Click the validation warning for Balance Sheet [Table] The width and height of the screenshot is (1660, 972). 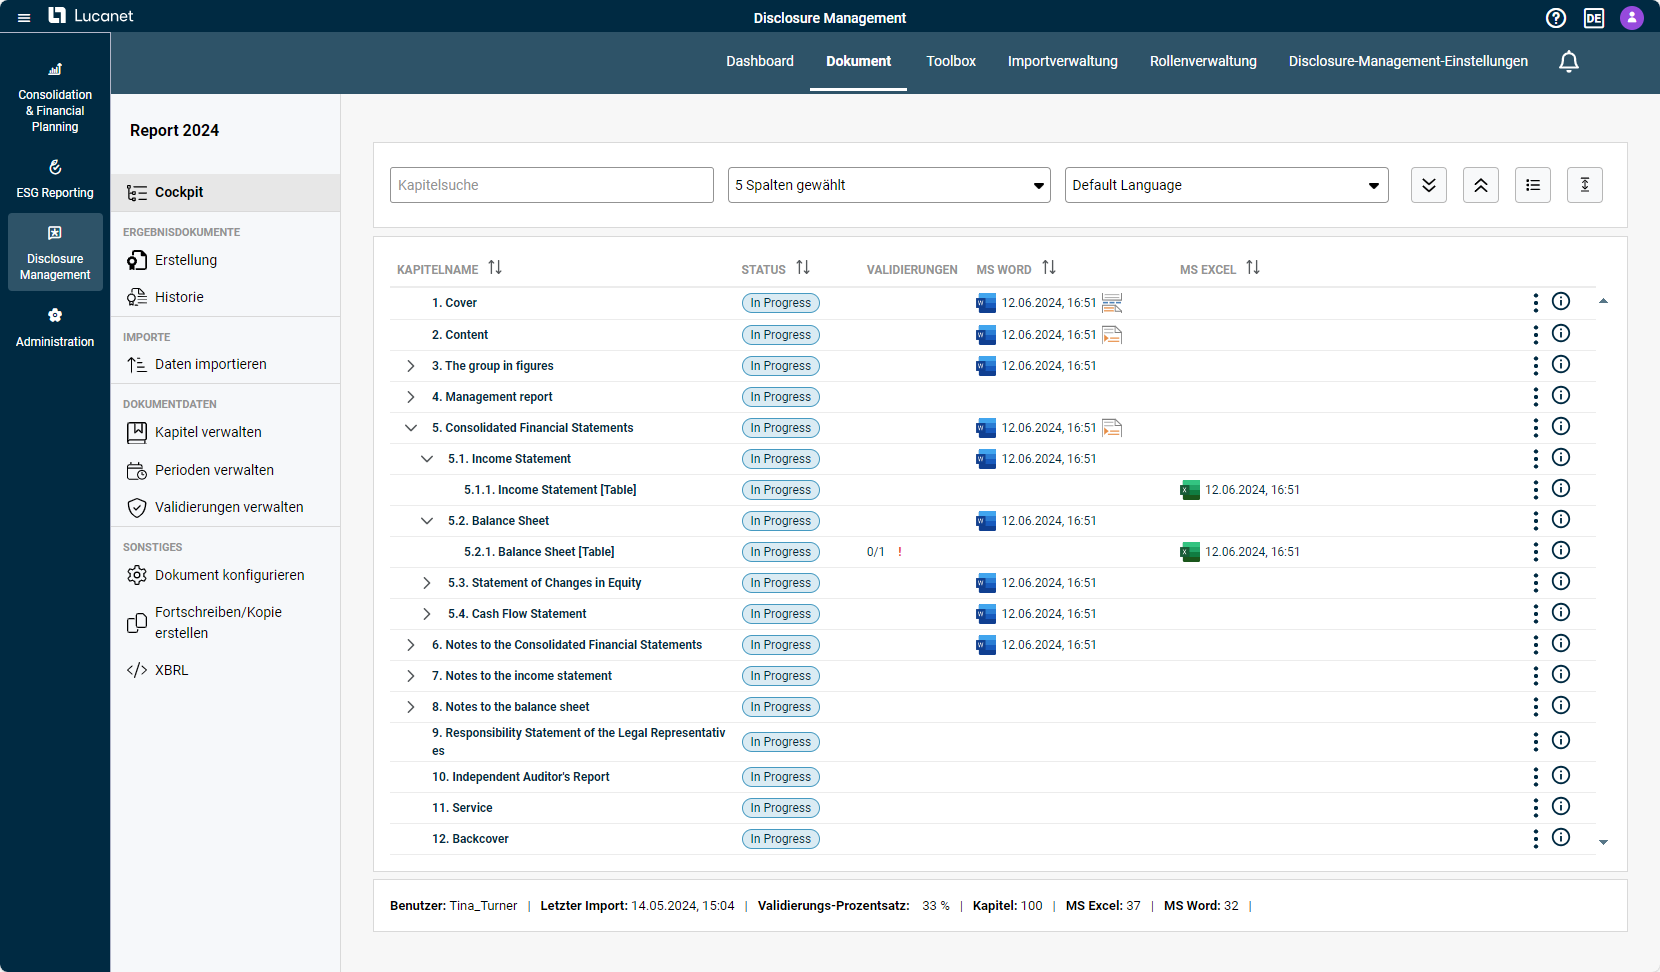click(x=900, y=552)
